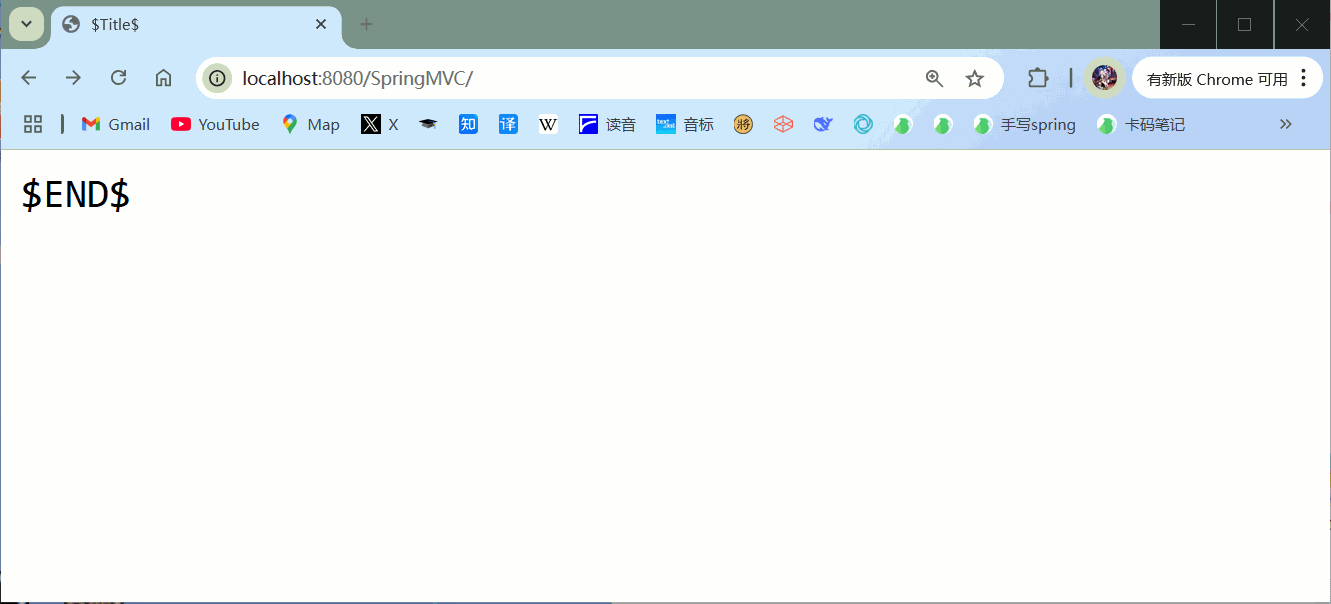Viewport: 1331px width, 604px height.
Task: Open the blue 知 Zhihu bookmark
Action: [468, 124]
